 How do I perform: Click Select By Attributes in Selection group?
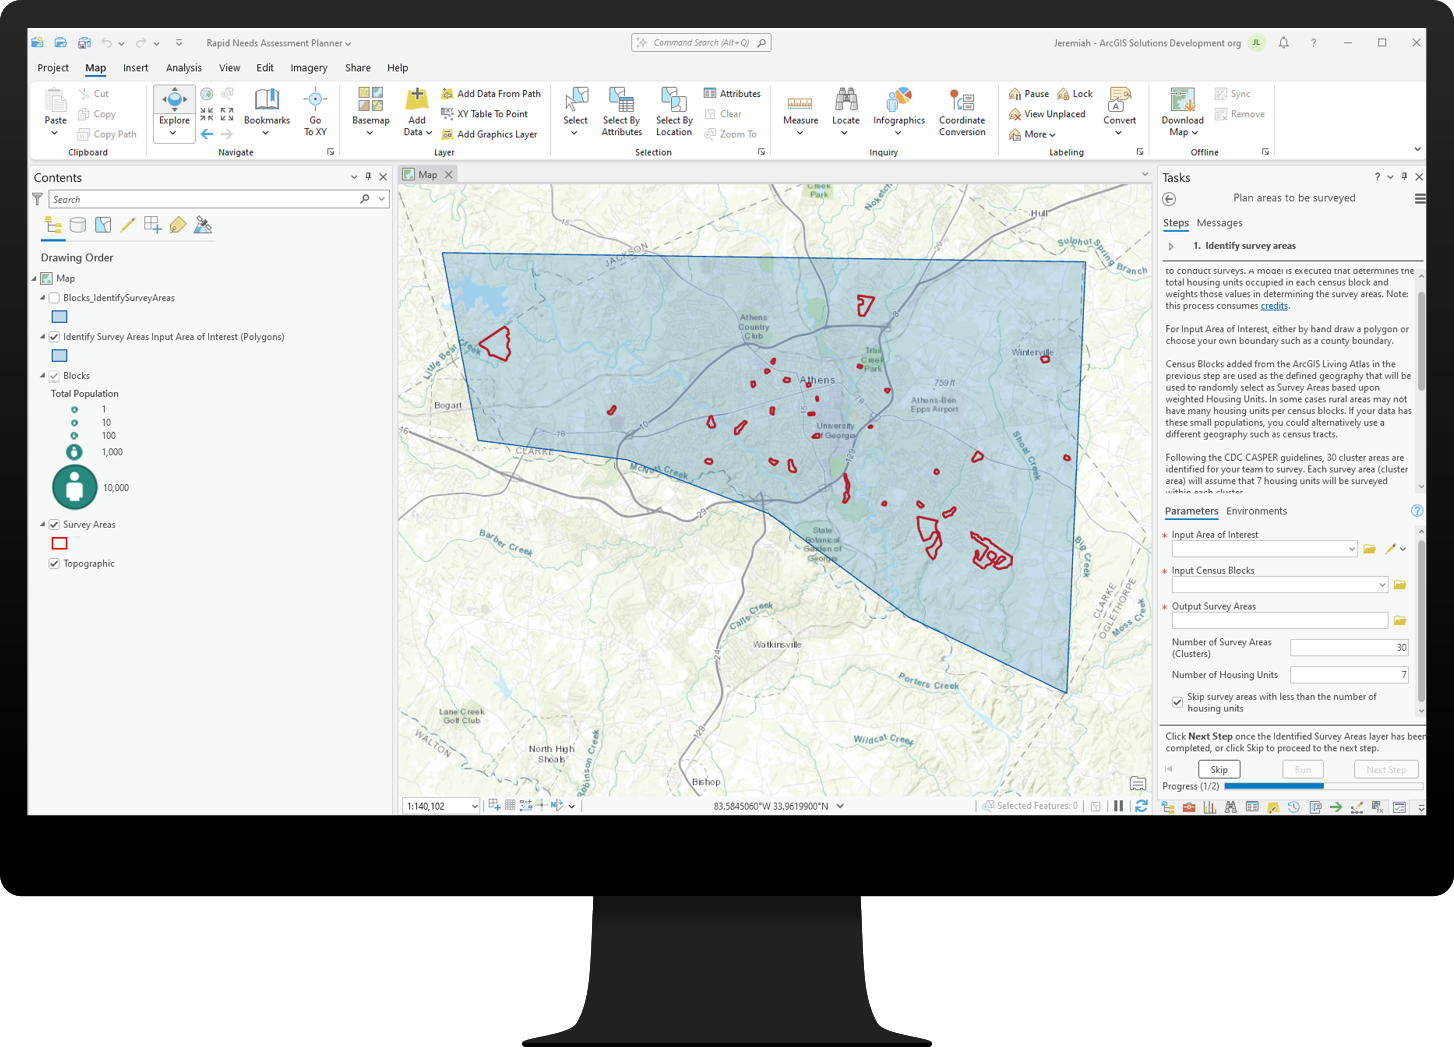coord(621,111)
